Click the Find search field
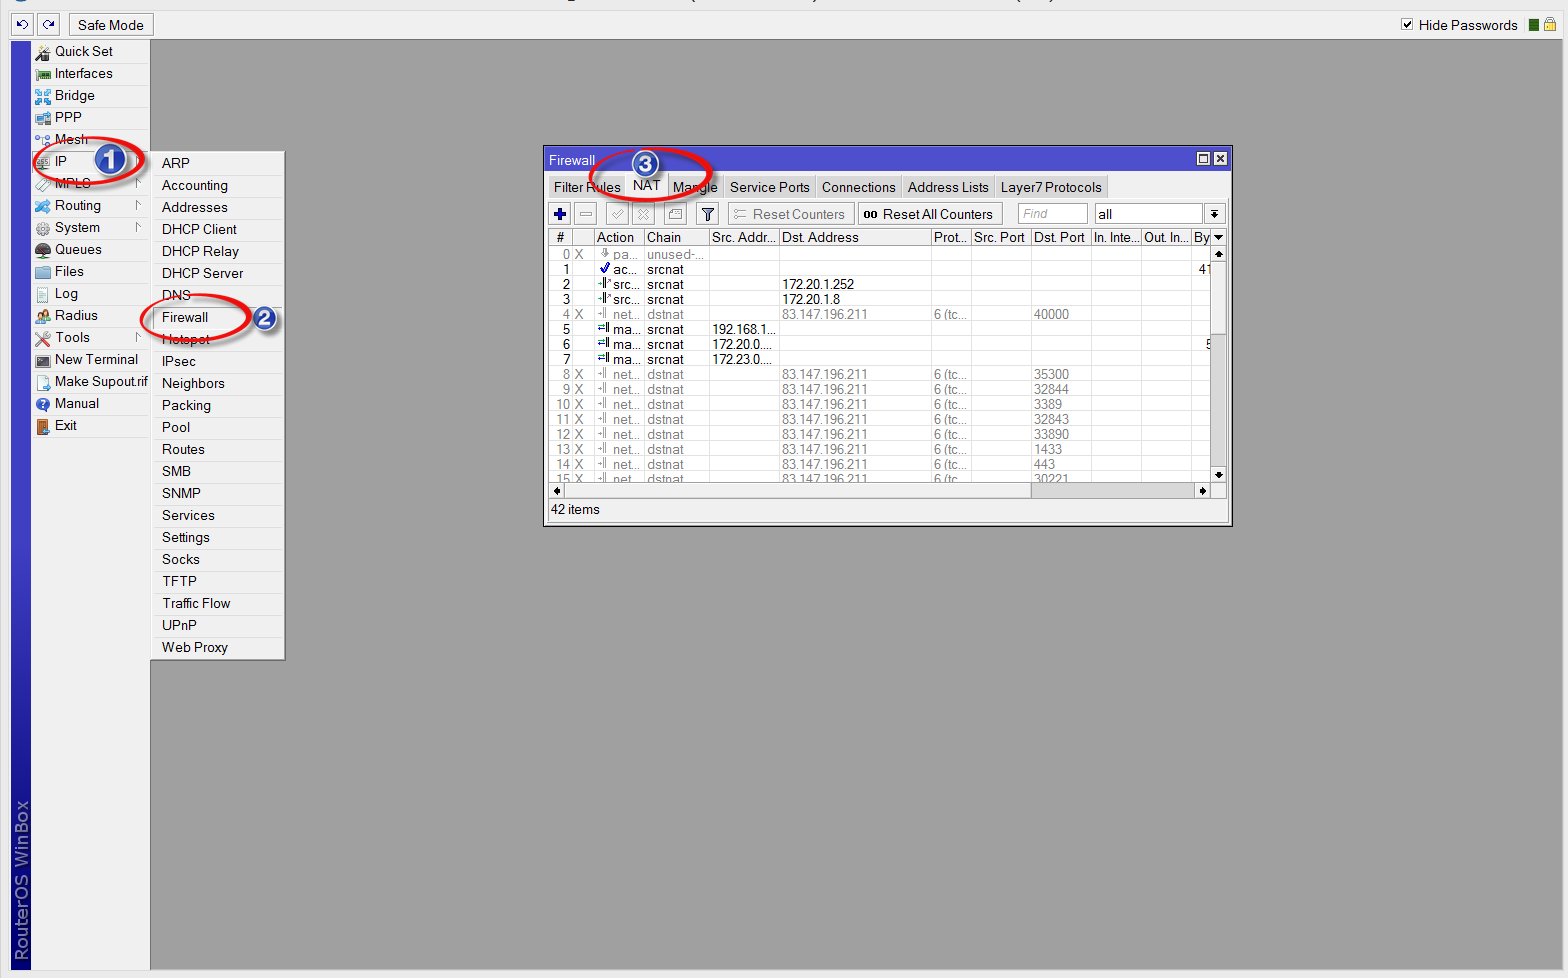The width and height of the screenshot is (1568, 978). tap(1052, 214)
